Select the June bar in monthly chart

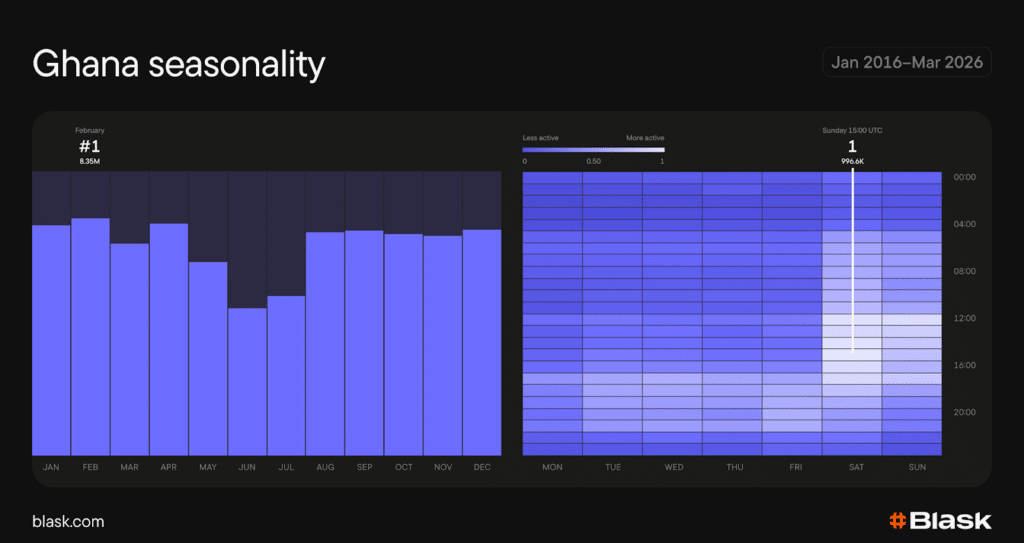(x=247, y=381)
